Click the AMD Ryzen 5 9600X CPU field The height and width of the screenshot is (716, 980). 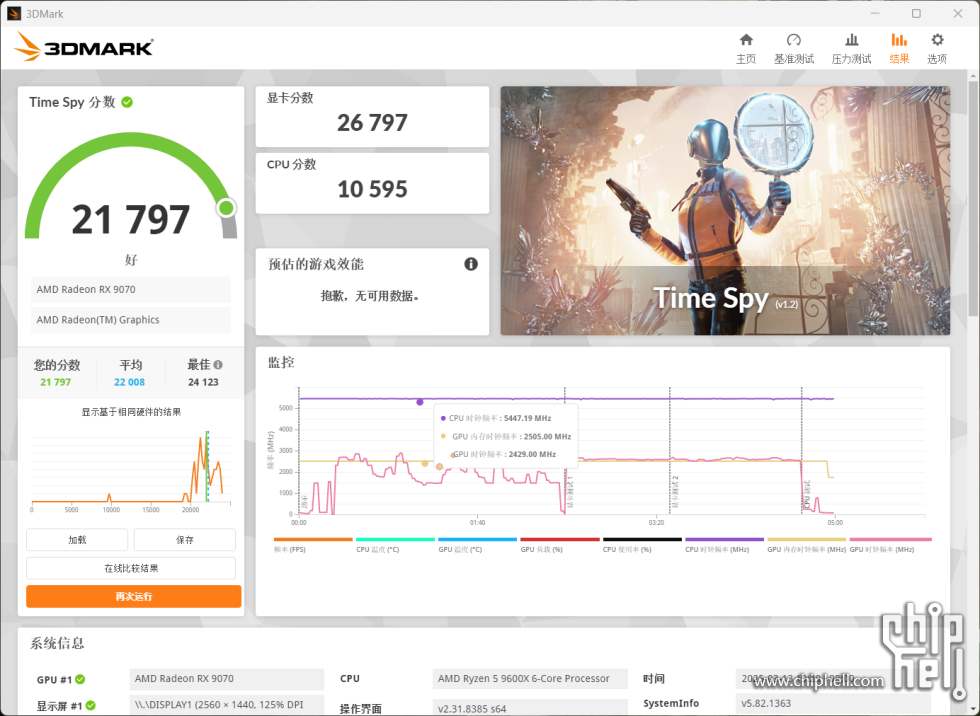[530, 679]
